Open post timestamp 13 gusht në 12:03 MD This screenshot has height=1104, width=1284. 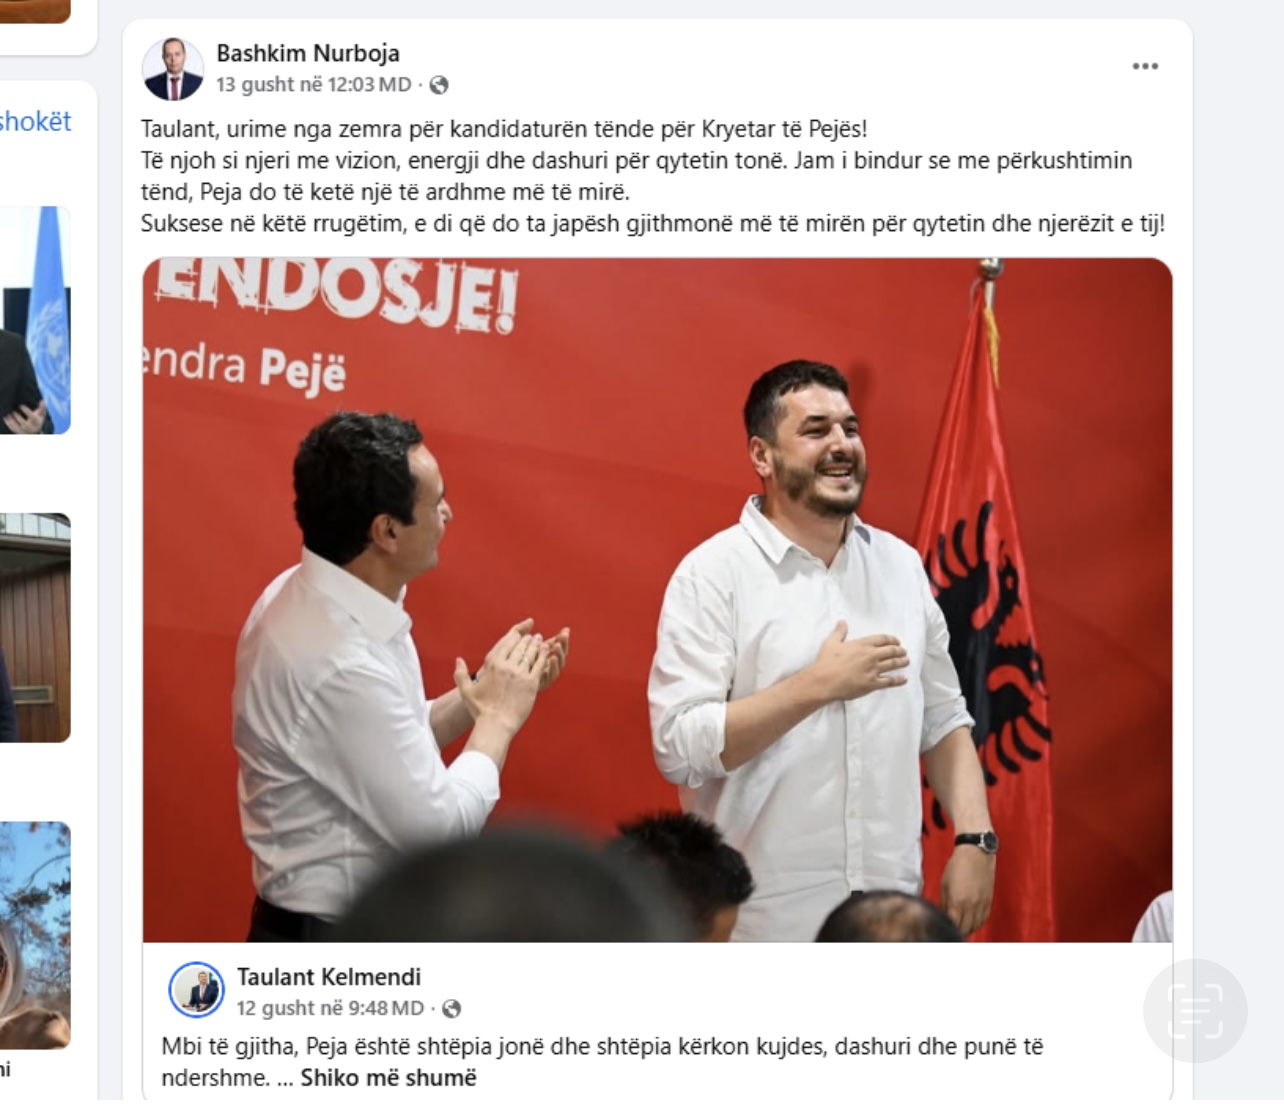click(x=314, y=85)
